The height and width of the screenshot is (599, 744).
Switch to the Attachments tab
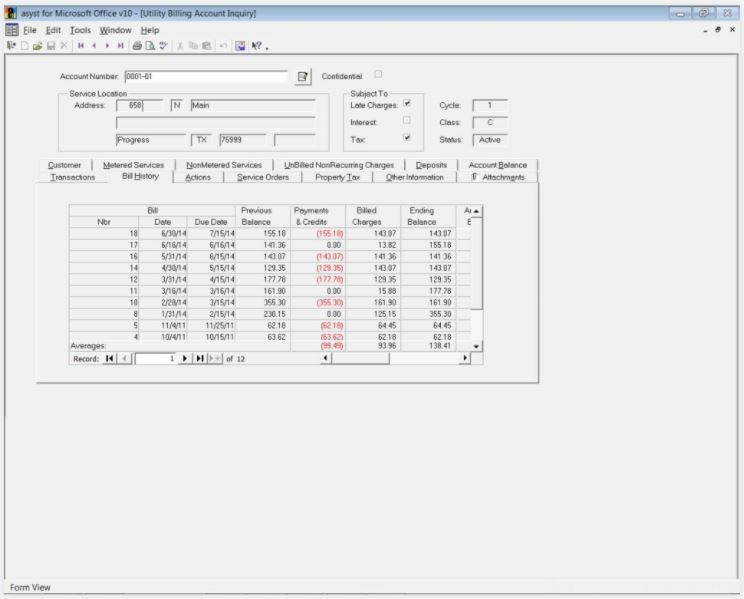498,177
